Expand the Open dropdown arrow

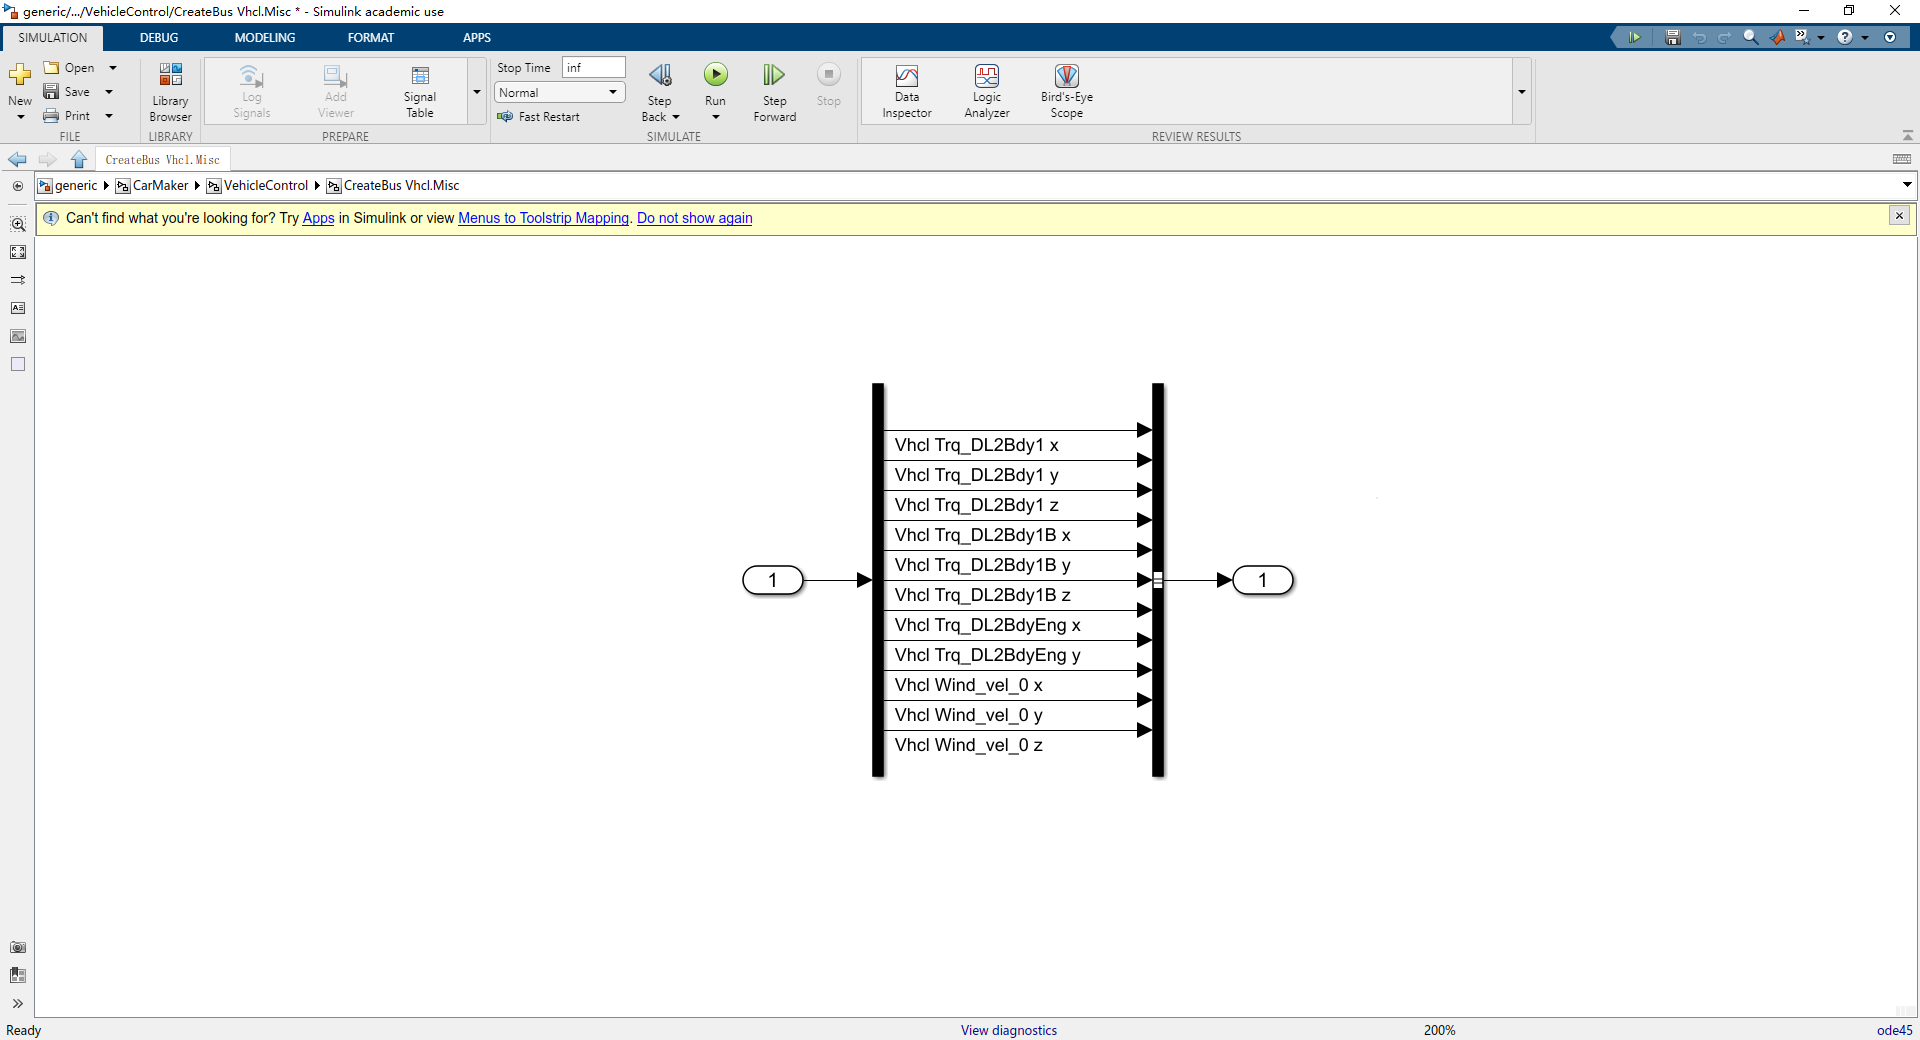pyautogui.click(x=113, y=68)
